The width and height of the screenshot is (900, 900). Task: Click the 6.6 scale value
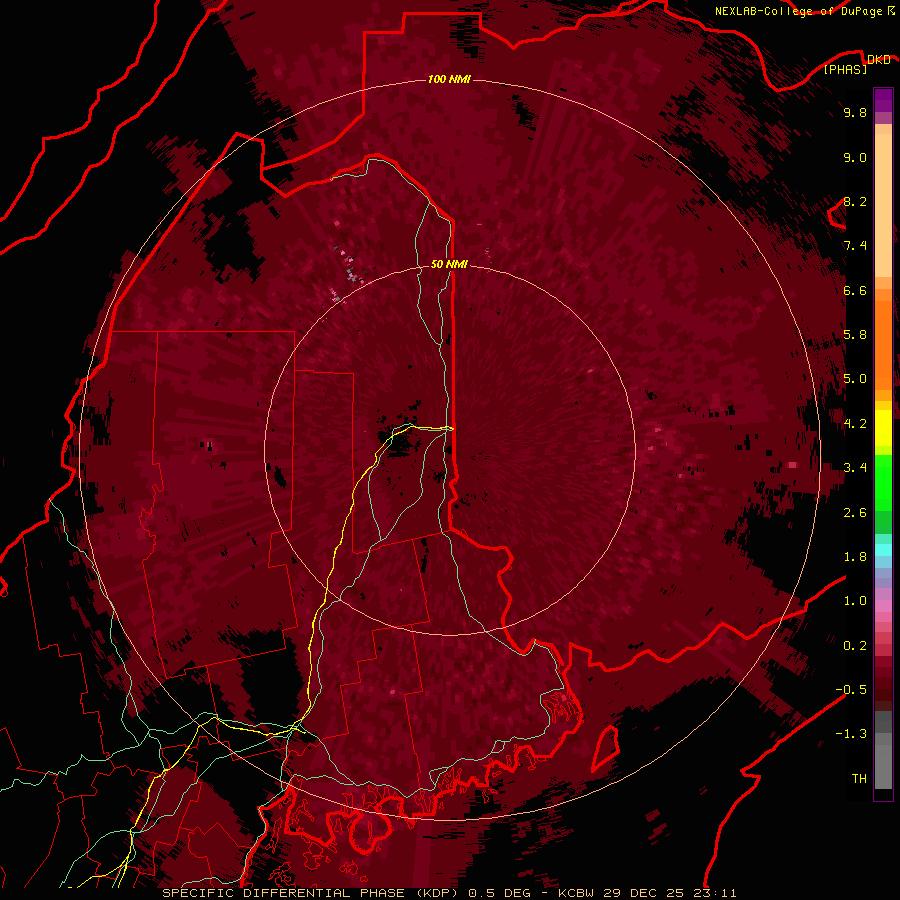coord(855,290)
